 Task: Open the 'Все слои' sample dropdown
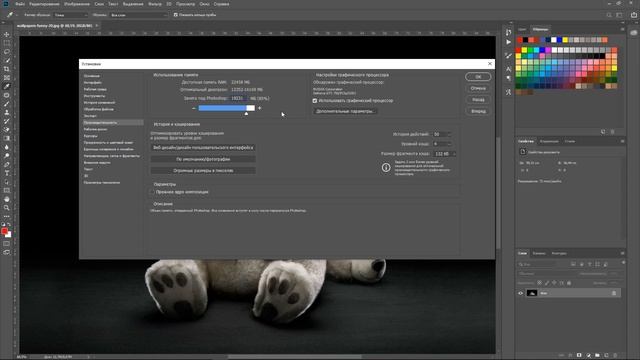tap(139, 15)
